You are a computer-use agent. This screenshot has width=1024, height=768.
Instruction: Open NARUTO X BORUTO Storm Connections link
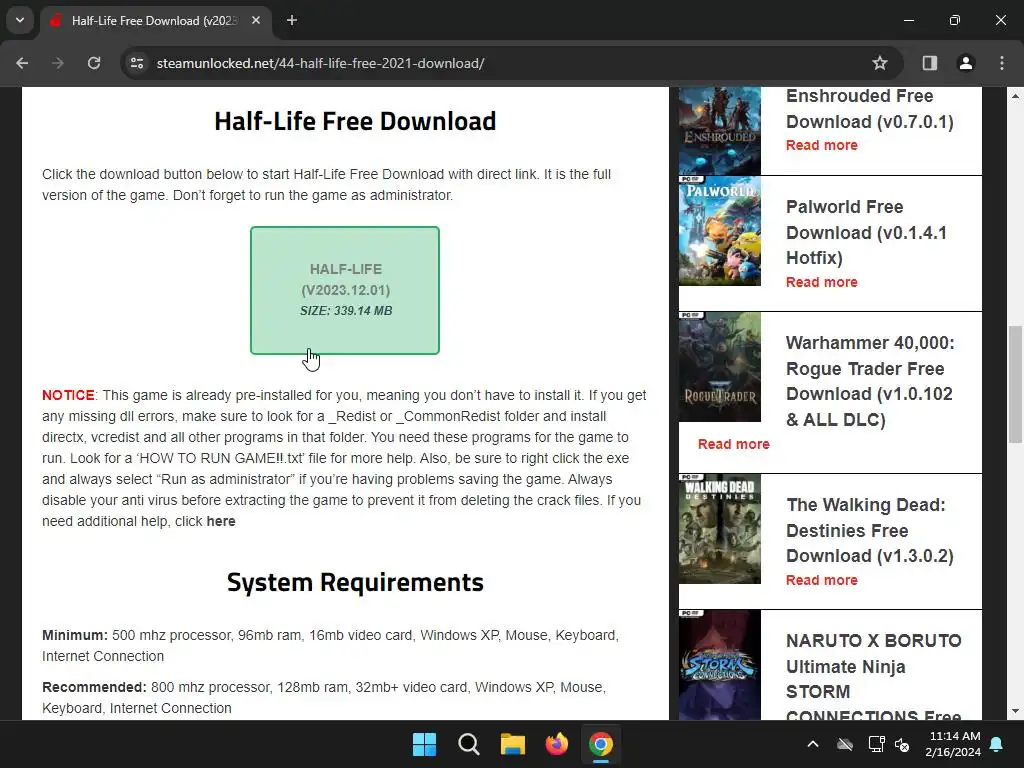(873, 676)
